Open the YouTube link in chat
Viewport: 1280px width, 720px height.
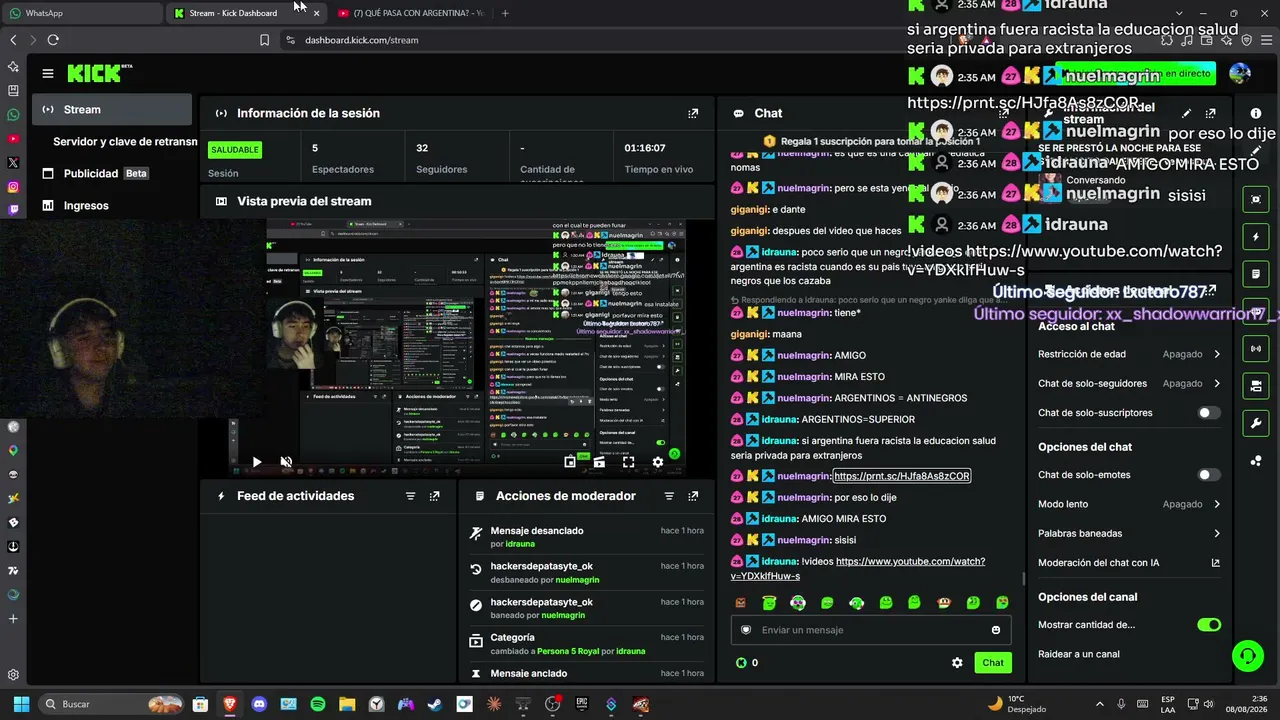coord(858,569)
